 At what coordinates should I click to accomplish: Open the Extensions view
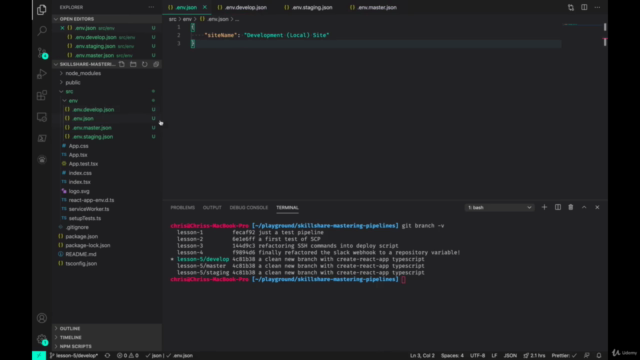tap(42, 96)
